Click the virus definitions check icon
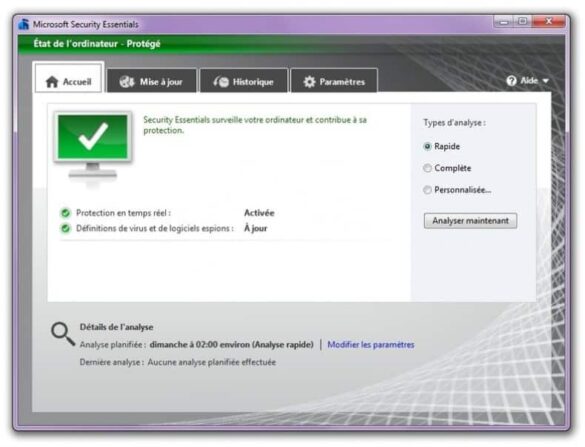This screenshot has height=447, width=585. click(x=66, y=228)
